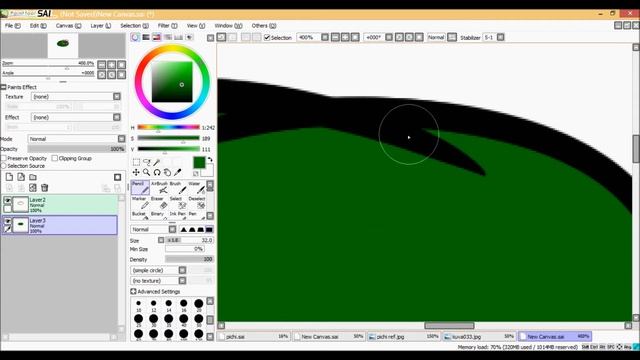640x360 pixels.
Task: Clear the selected layer contents
Action: (33, 188)
